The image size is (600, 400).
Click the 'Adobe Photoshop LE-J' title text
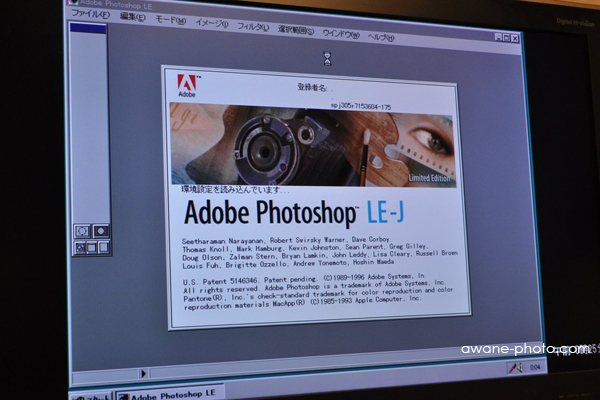(293, 213)
